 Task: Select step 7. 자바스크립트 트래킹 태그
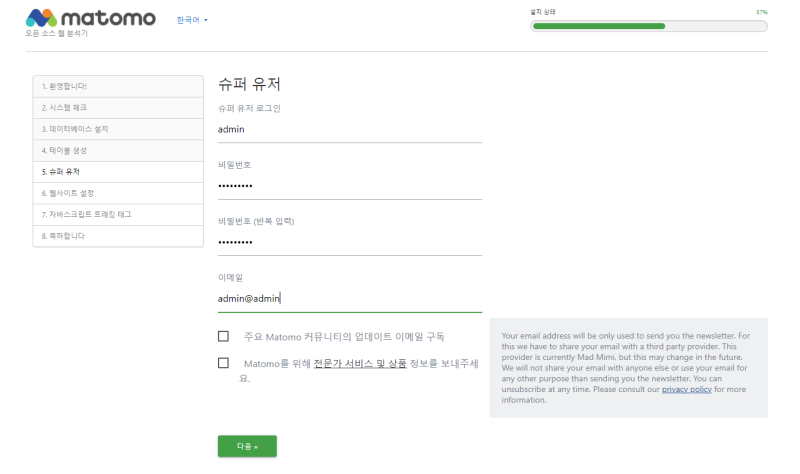[x=118, y=215]
